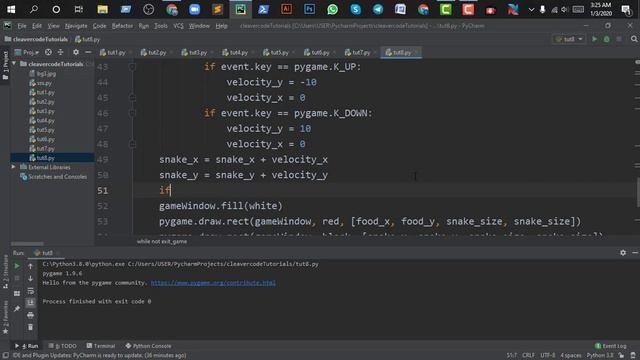Toggle soft-wrap in Run console
The width and height of the screenshot is (640, 360).
pos(30,291)
